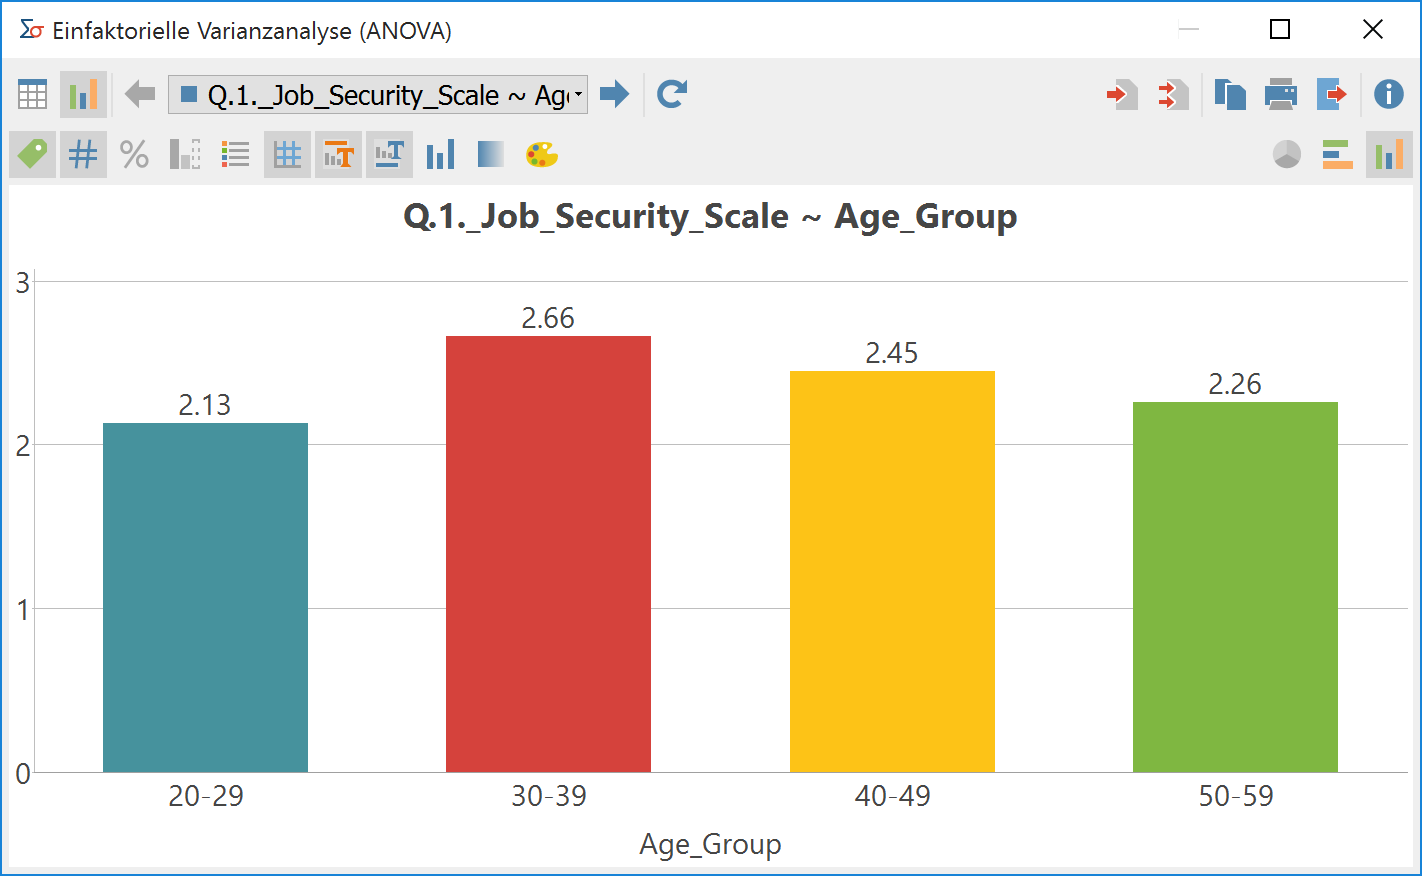1422x876 pixels.
Task: Export the chart via blue export icon
Action: click(1331, 95)
